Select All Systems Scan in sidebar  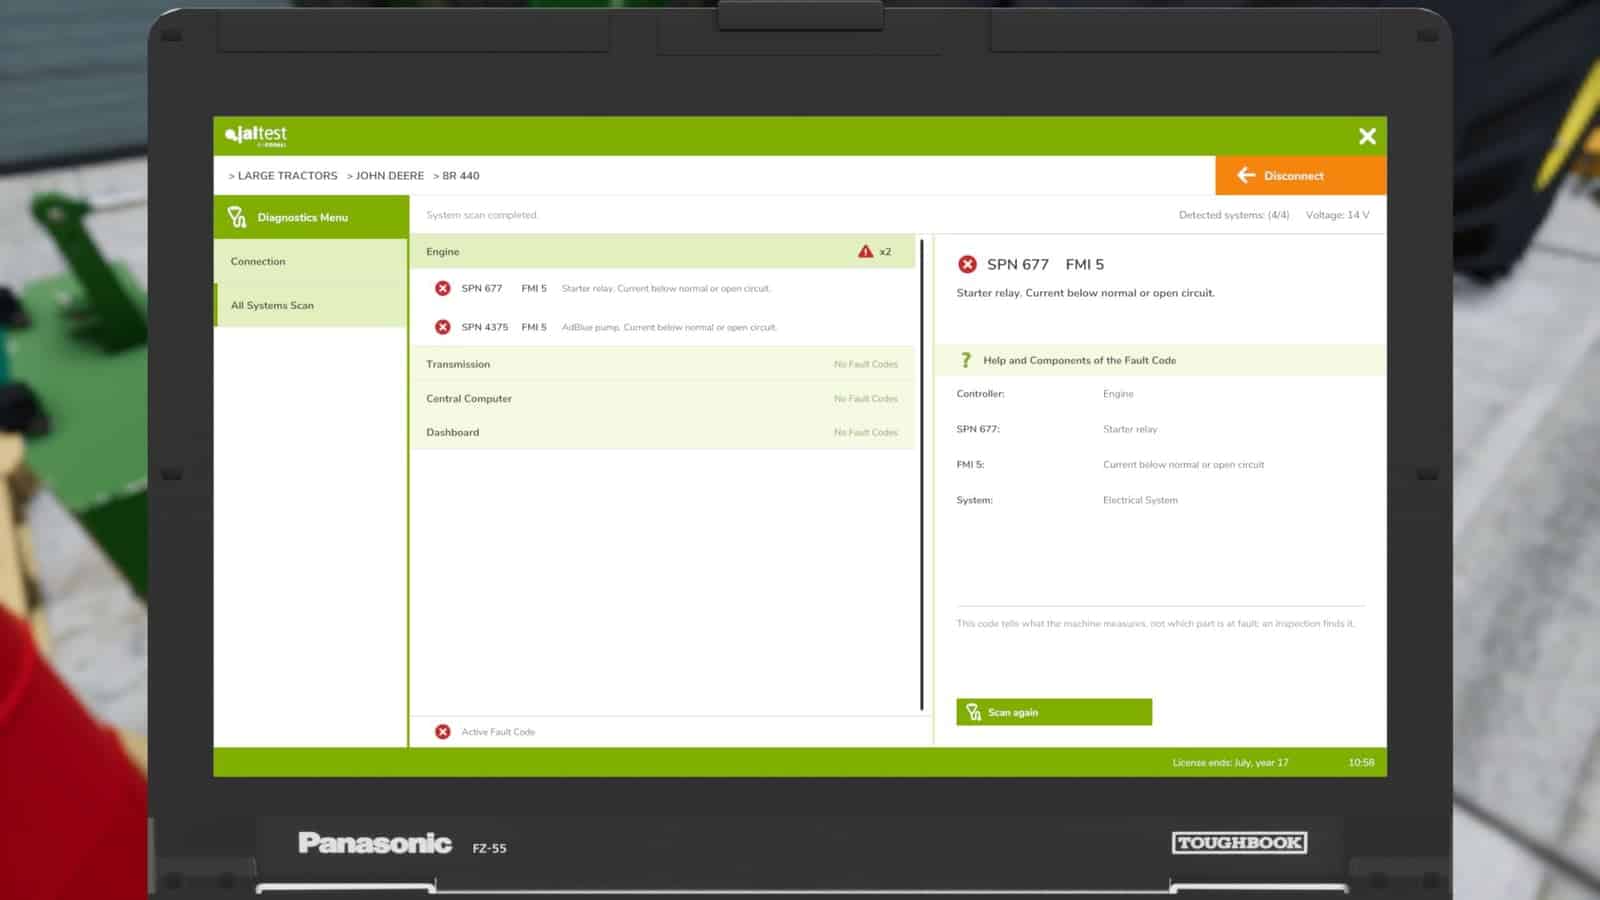(x=311, y=305)
